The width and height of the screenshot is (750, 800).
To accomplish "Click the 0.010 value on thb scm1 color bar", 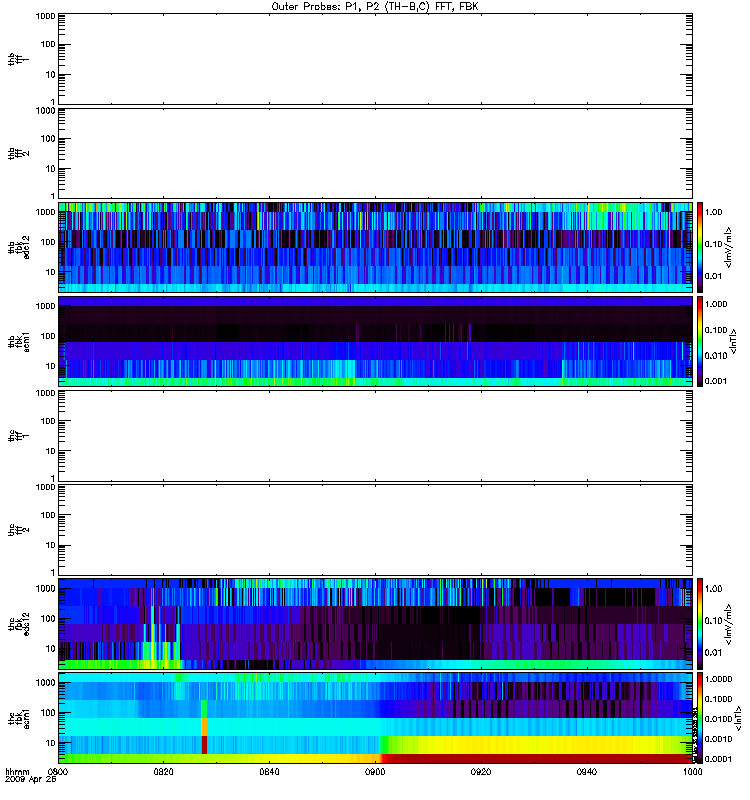I will (x=716, y=356).
